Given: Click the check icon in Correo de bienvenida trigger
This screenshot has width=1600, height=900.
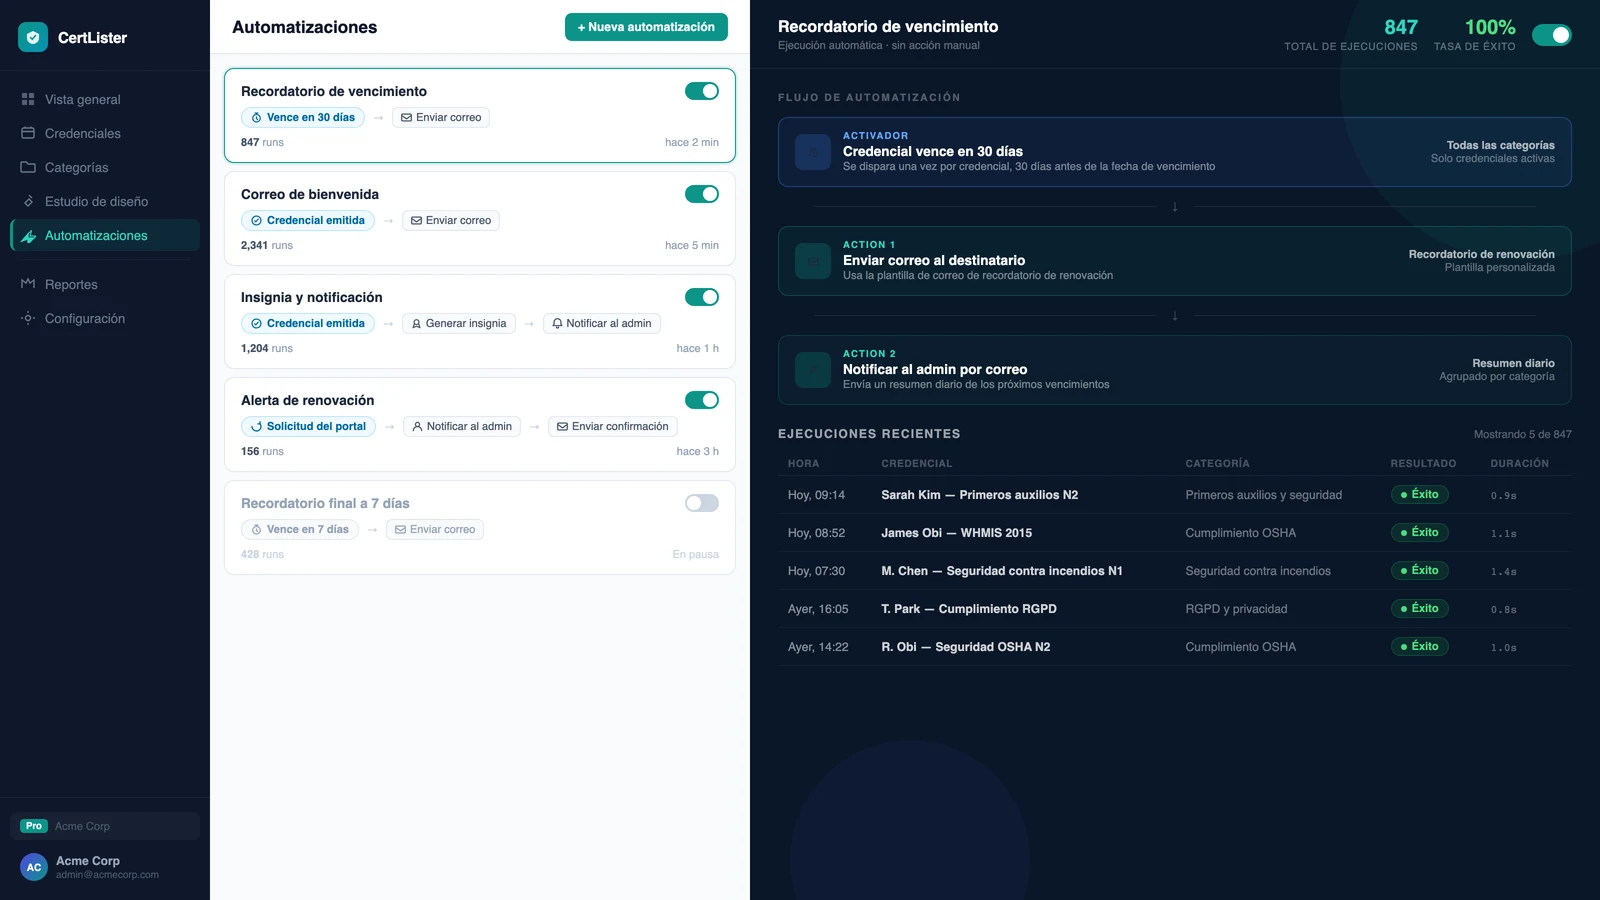Looking at the screenshot, I should [x=256, y=221].
